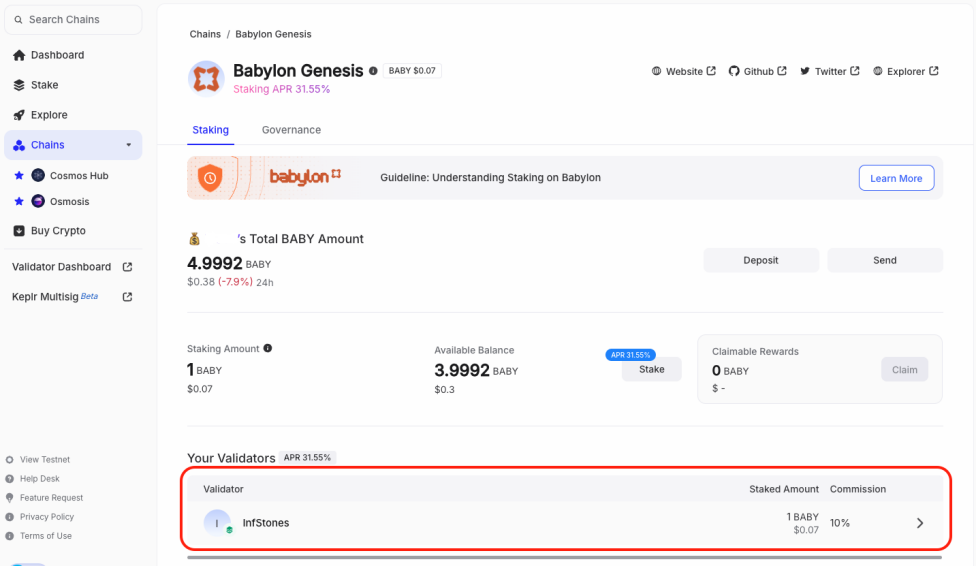Click the Chains icon in sidebar
976x566 pixels.
tap(19, 145)
